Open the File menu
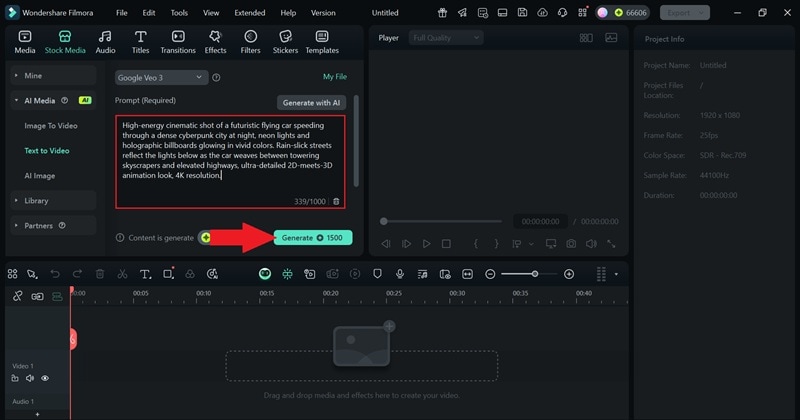The height and width of the screenshot is (420, 800). 121,13
